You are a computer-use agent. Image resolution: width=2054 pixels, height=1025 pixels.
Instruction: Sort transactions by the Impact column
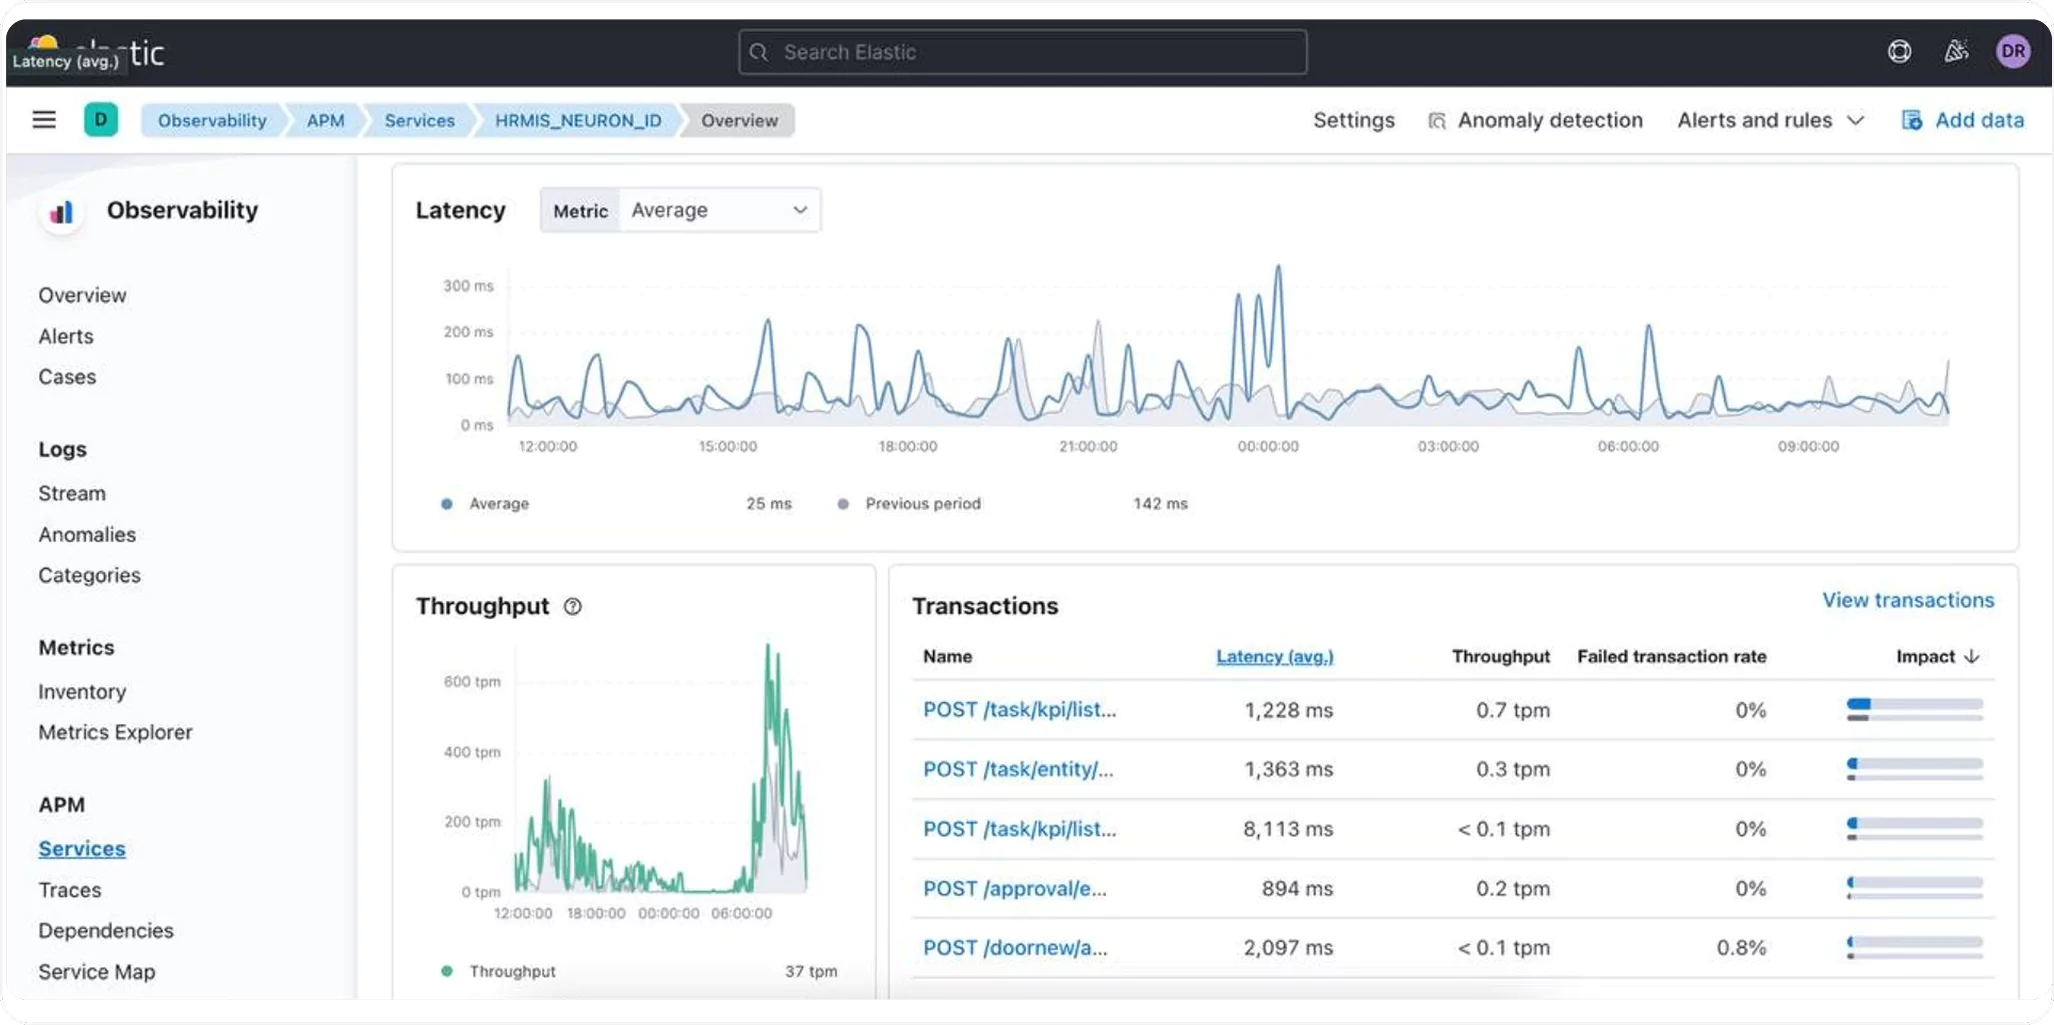tap(1937, 657)
